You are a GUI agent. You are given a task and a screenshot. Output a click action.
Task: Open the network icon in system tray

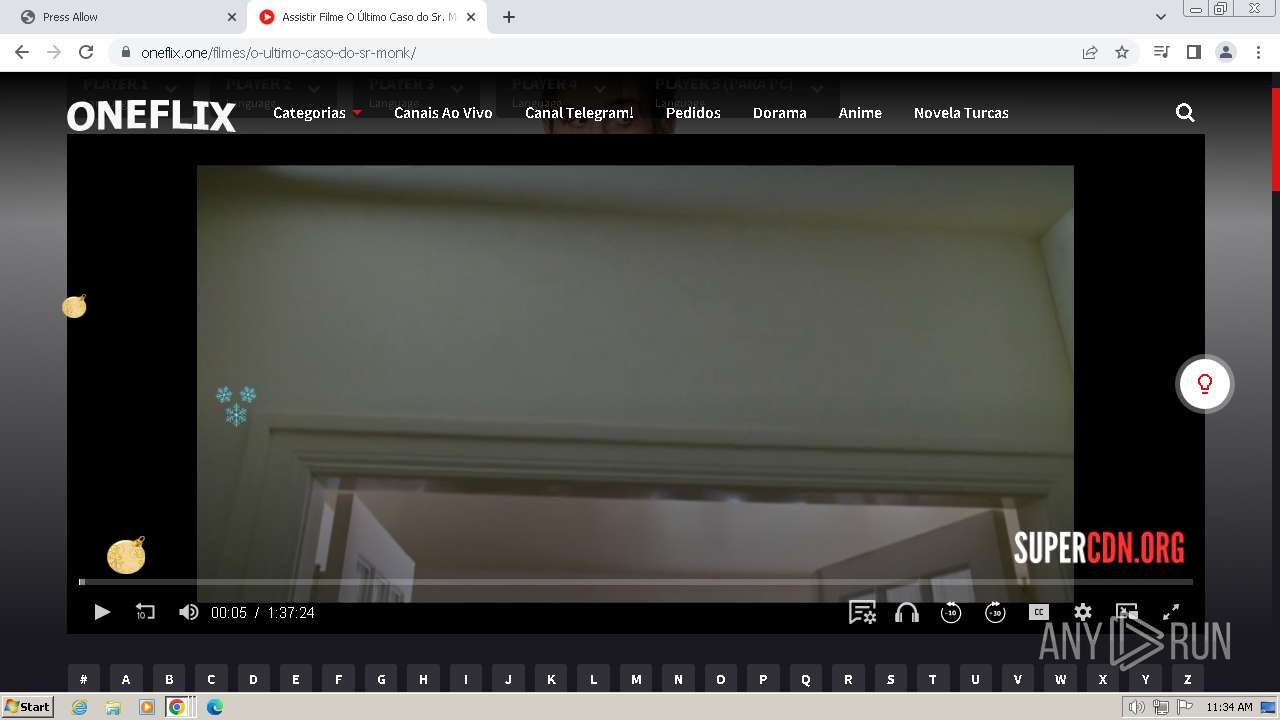pos(1160,708)
